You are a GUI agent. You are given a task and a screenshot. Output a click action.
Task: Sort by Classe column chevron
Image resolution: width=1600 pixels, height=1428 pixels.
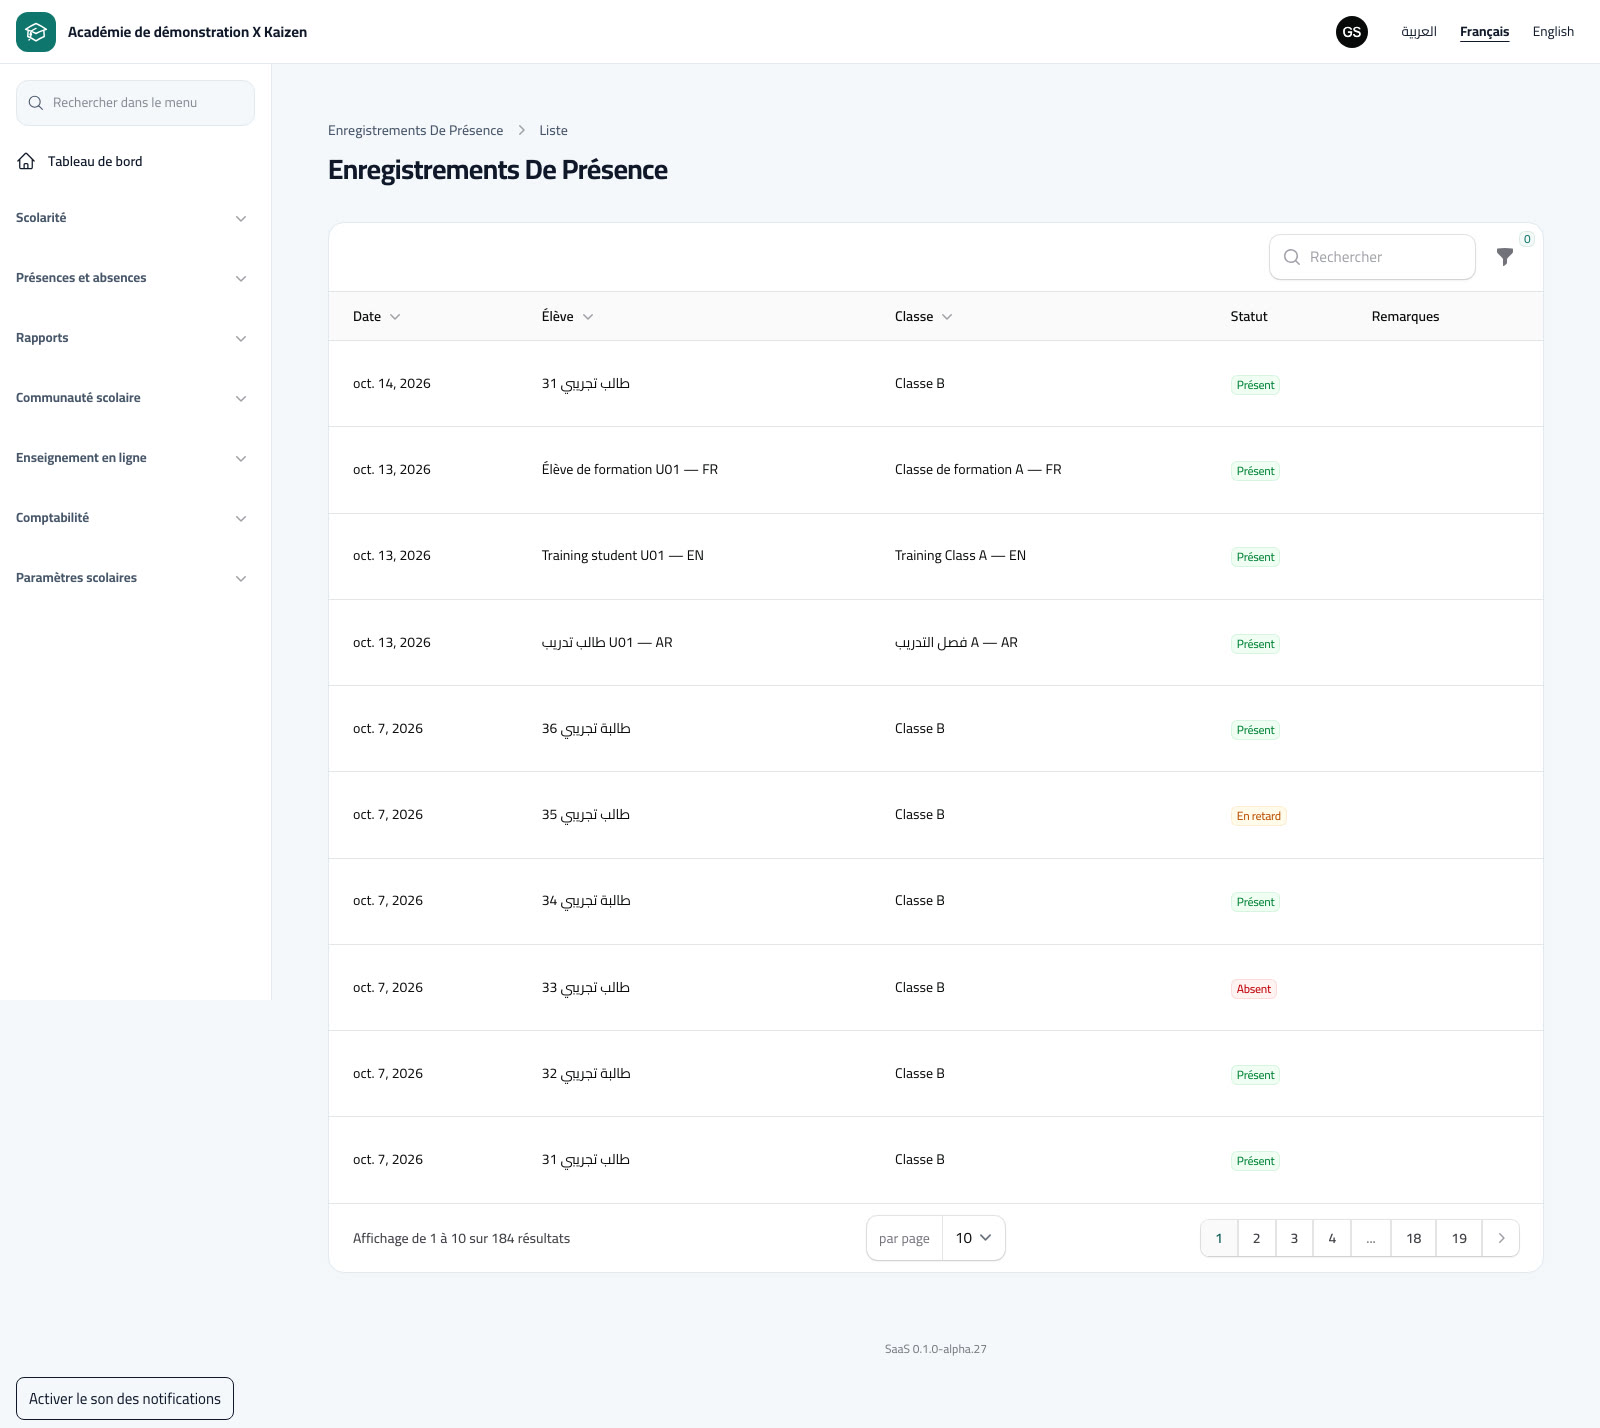(x=947, y=317)
